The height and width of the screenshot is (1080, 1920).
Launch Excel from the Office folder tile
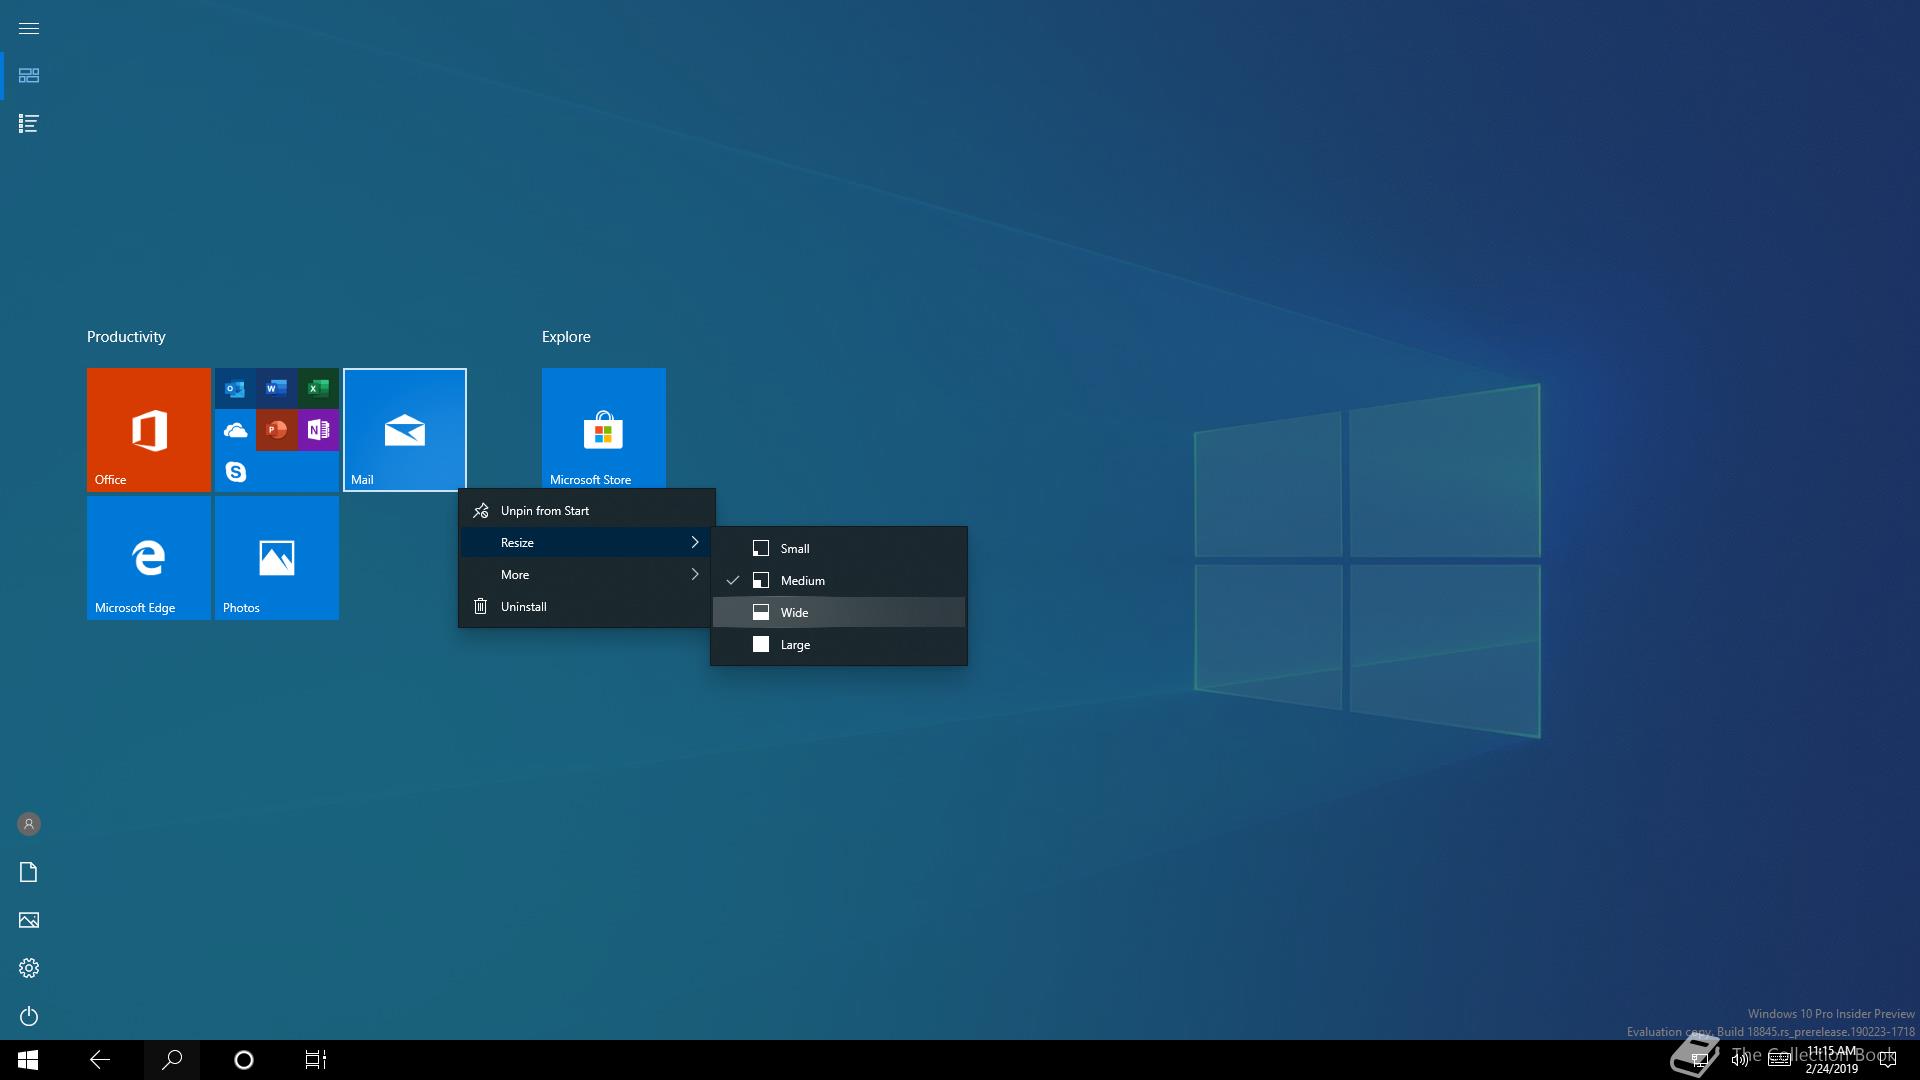coord(318,388)
